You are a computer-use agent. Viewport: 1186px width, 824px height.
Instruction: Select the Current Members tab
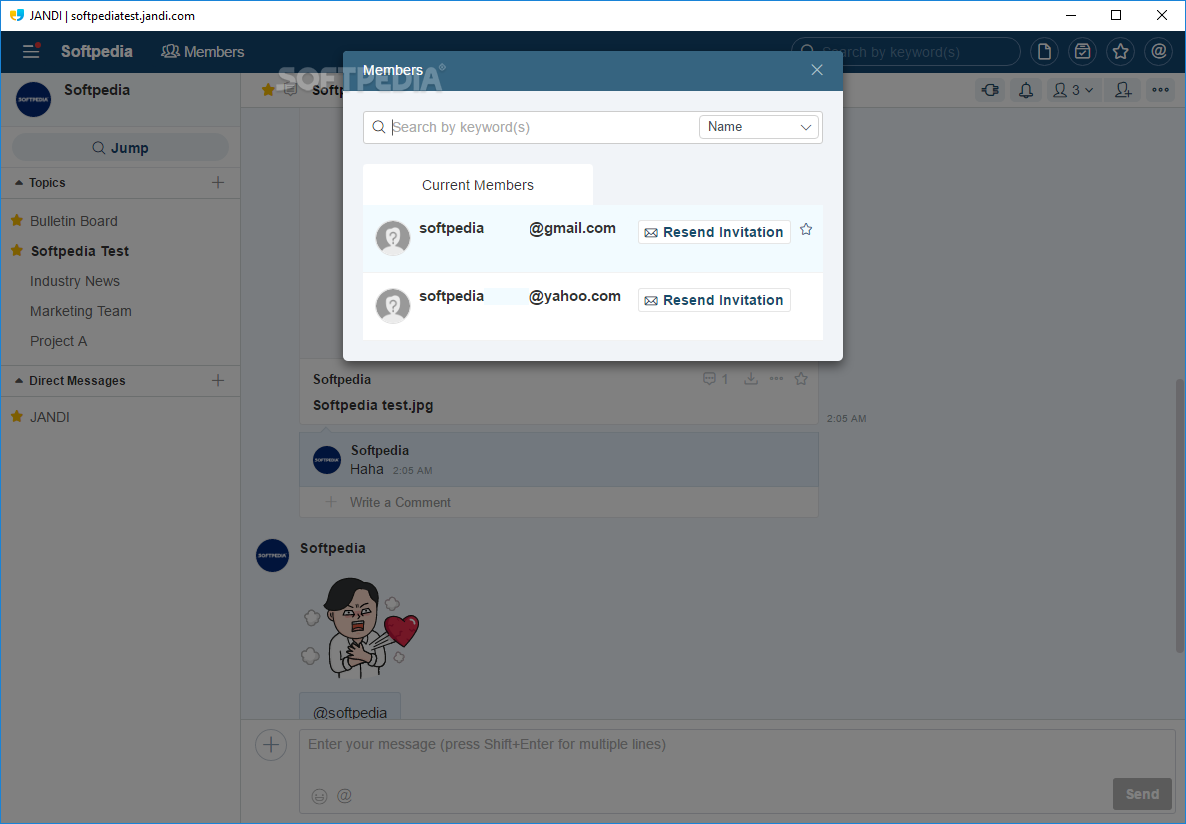478,185
